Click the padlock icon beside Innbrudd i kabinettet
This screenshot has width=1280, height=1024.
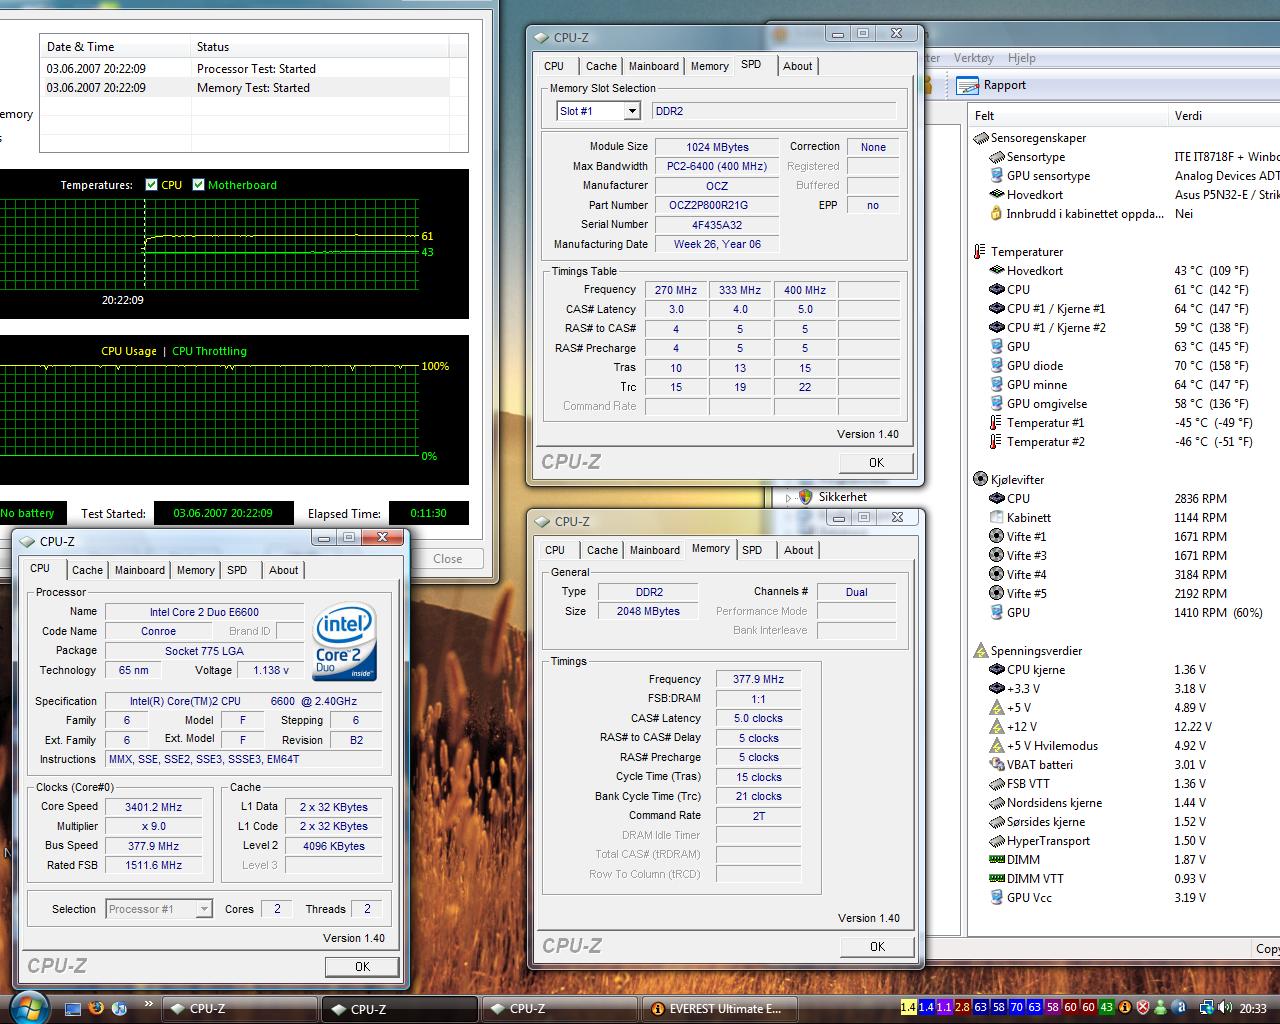(x=996, y=214)
